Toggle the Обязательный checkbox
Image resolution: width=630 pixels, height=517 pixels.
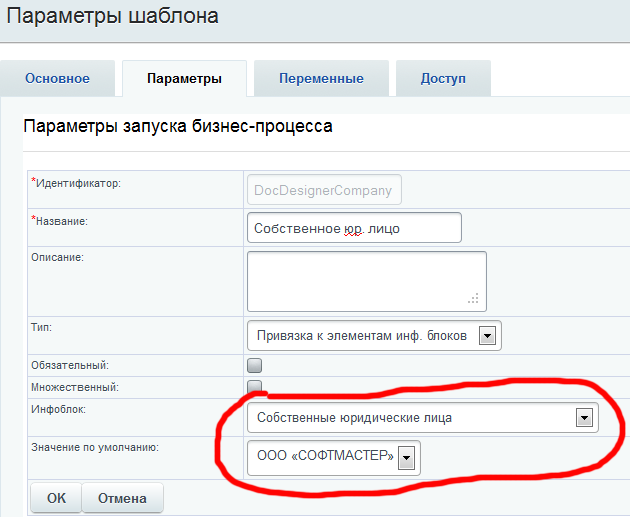[255, 365]
